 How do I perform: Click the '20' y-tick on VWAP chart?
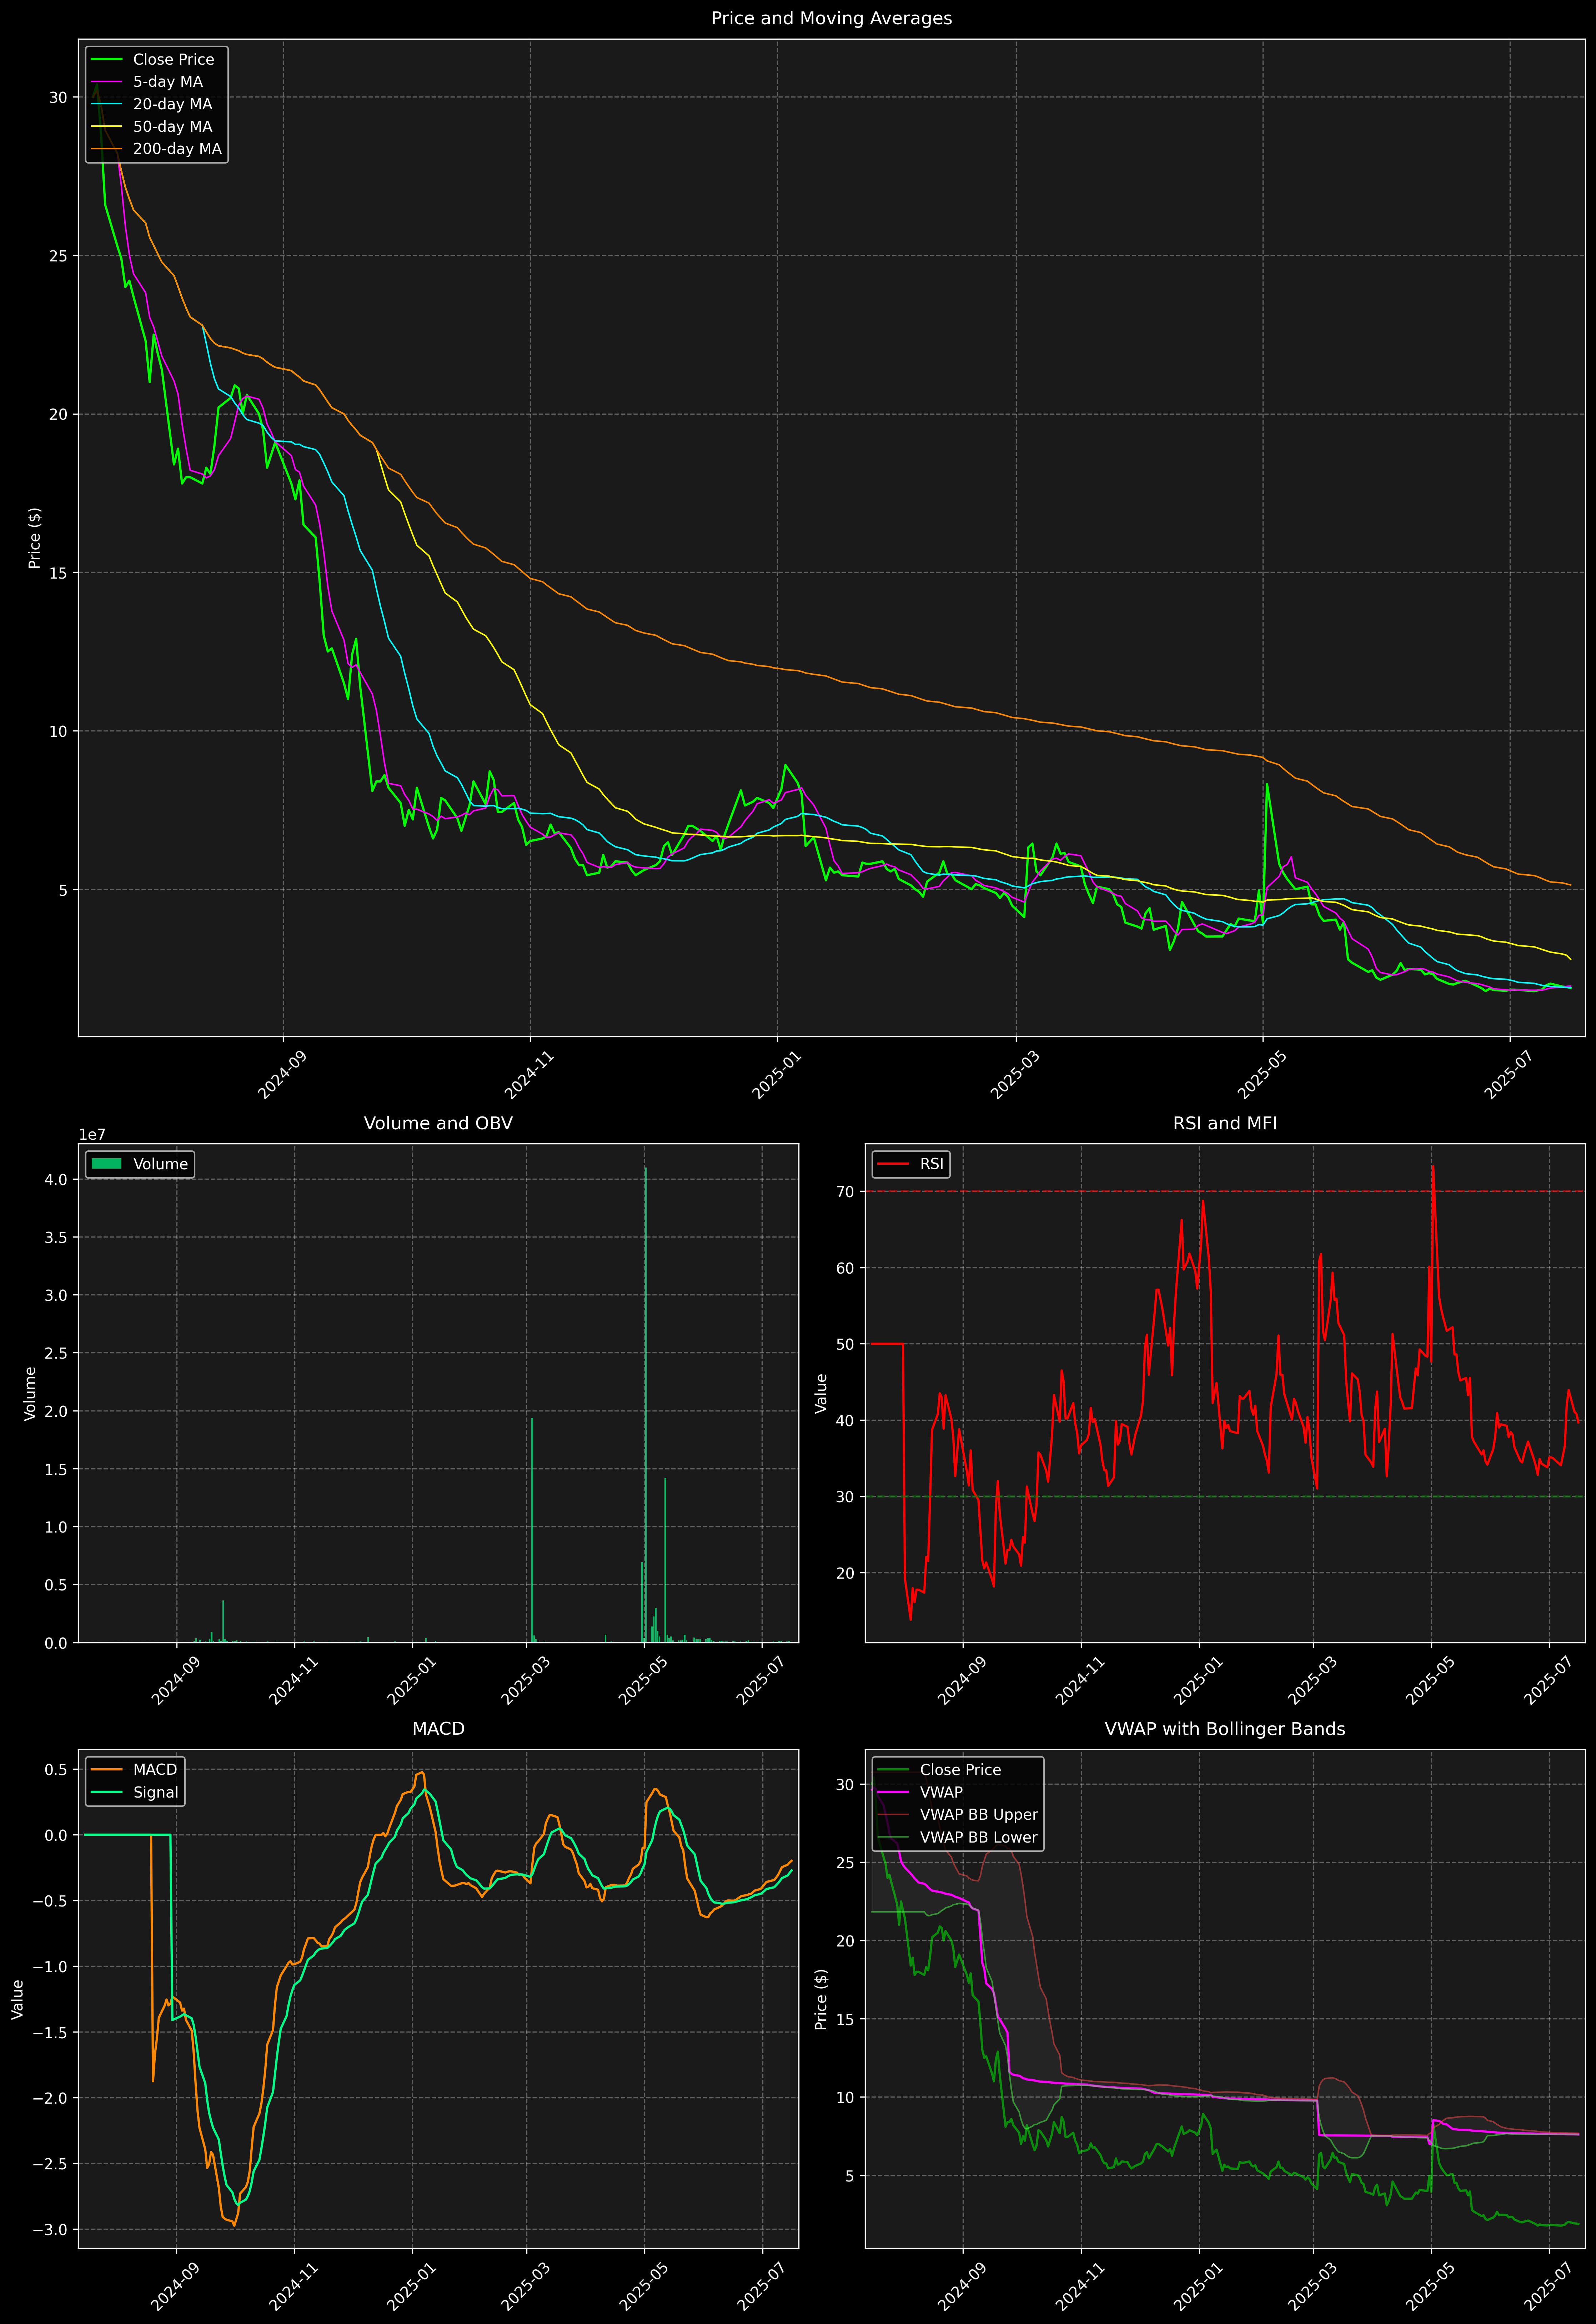pyautogui.click(x=846, y=1941)
